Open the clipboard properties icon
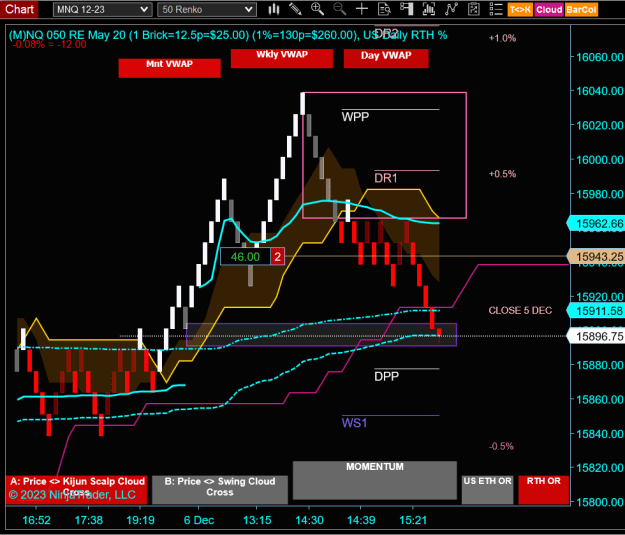Viewport: 625px width, 535px height. (474, 9)
